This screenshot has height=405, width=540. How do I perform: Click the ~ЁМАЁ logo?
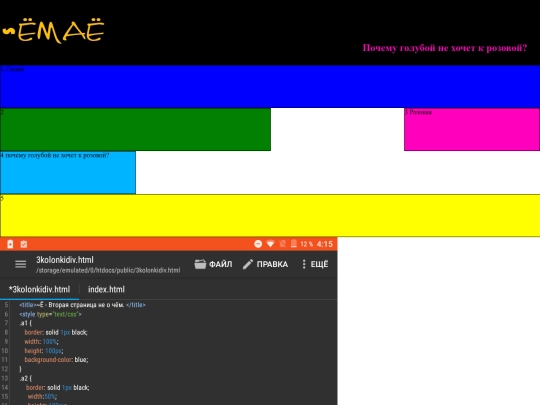tap(53, 31)
